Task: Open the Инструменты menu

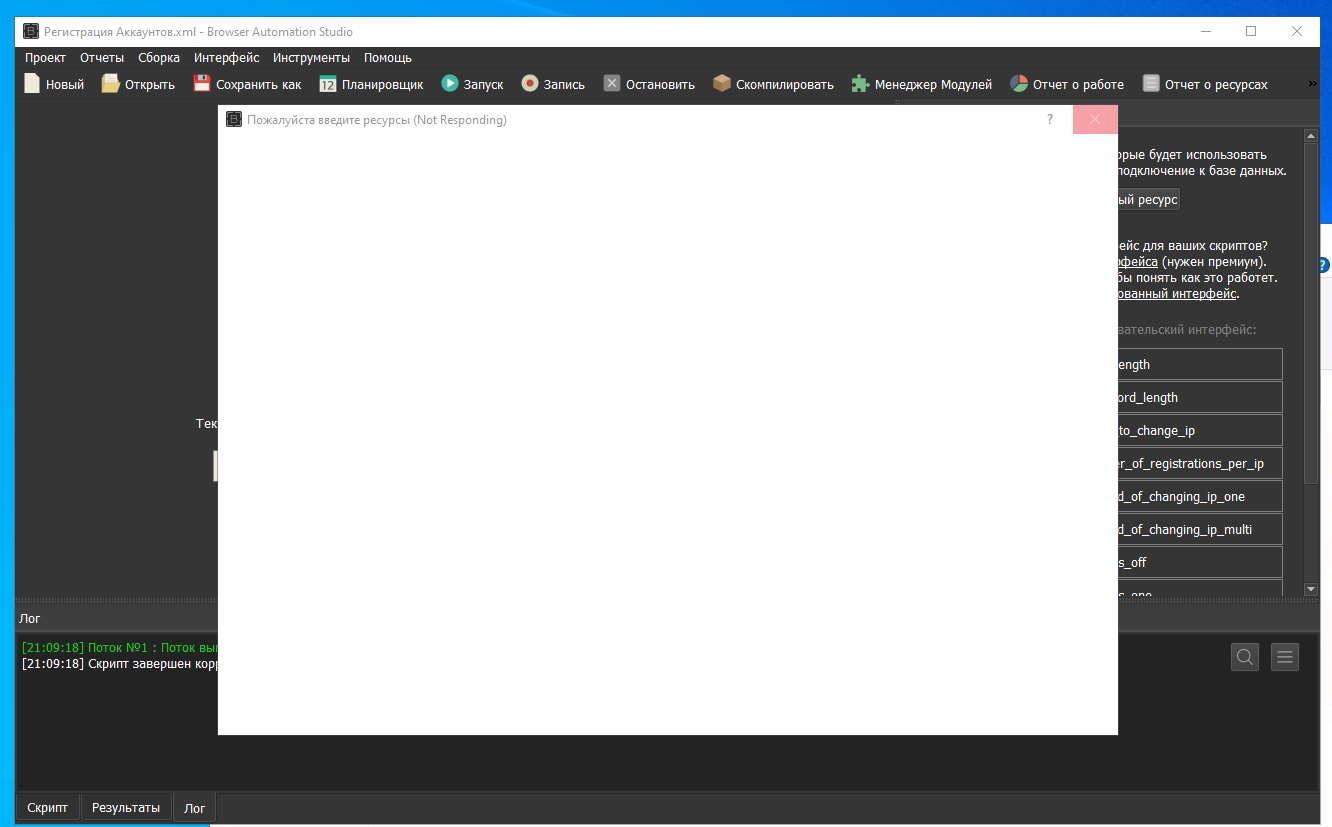Action: tap(311, 58)
